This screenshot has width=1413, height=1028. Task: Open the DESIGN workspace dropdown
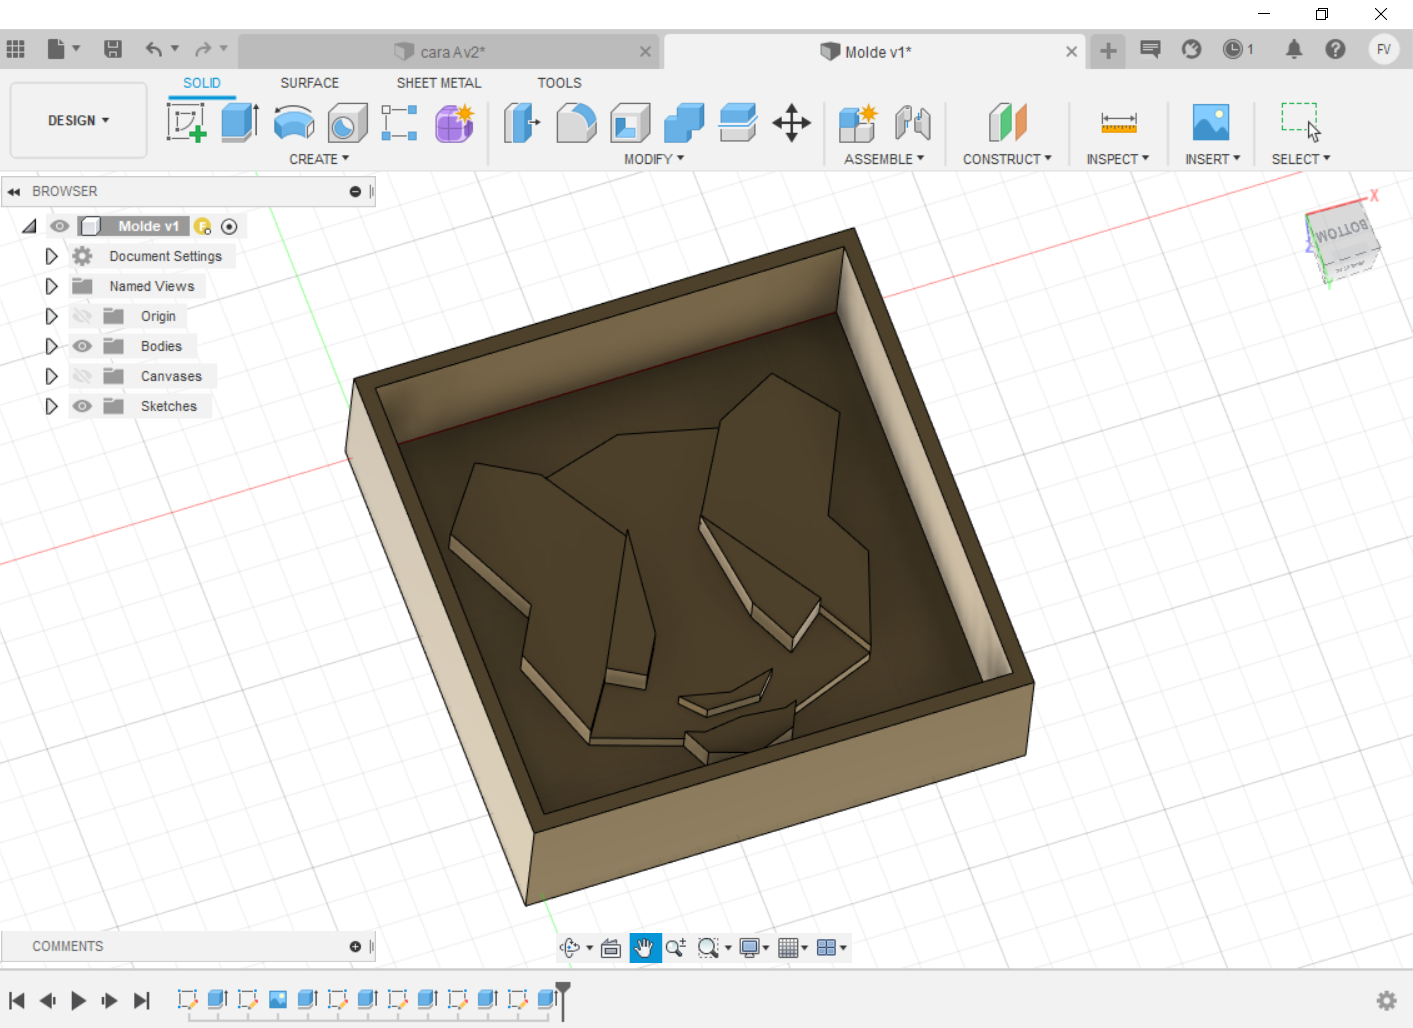[78, 121]
